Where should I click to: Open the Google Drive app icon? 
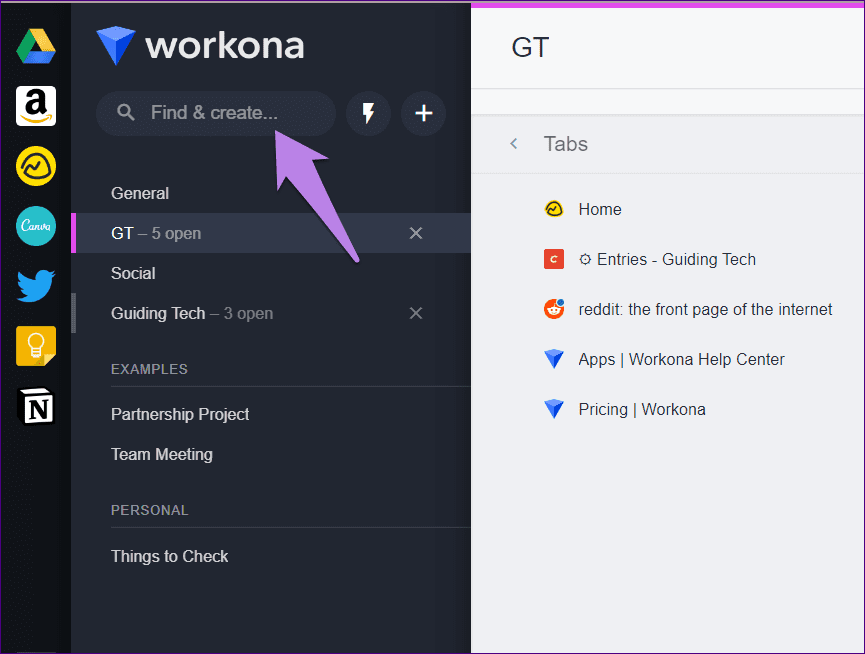[x=36, y=46]
